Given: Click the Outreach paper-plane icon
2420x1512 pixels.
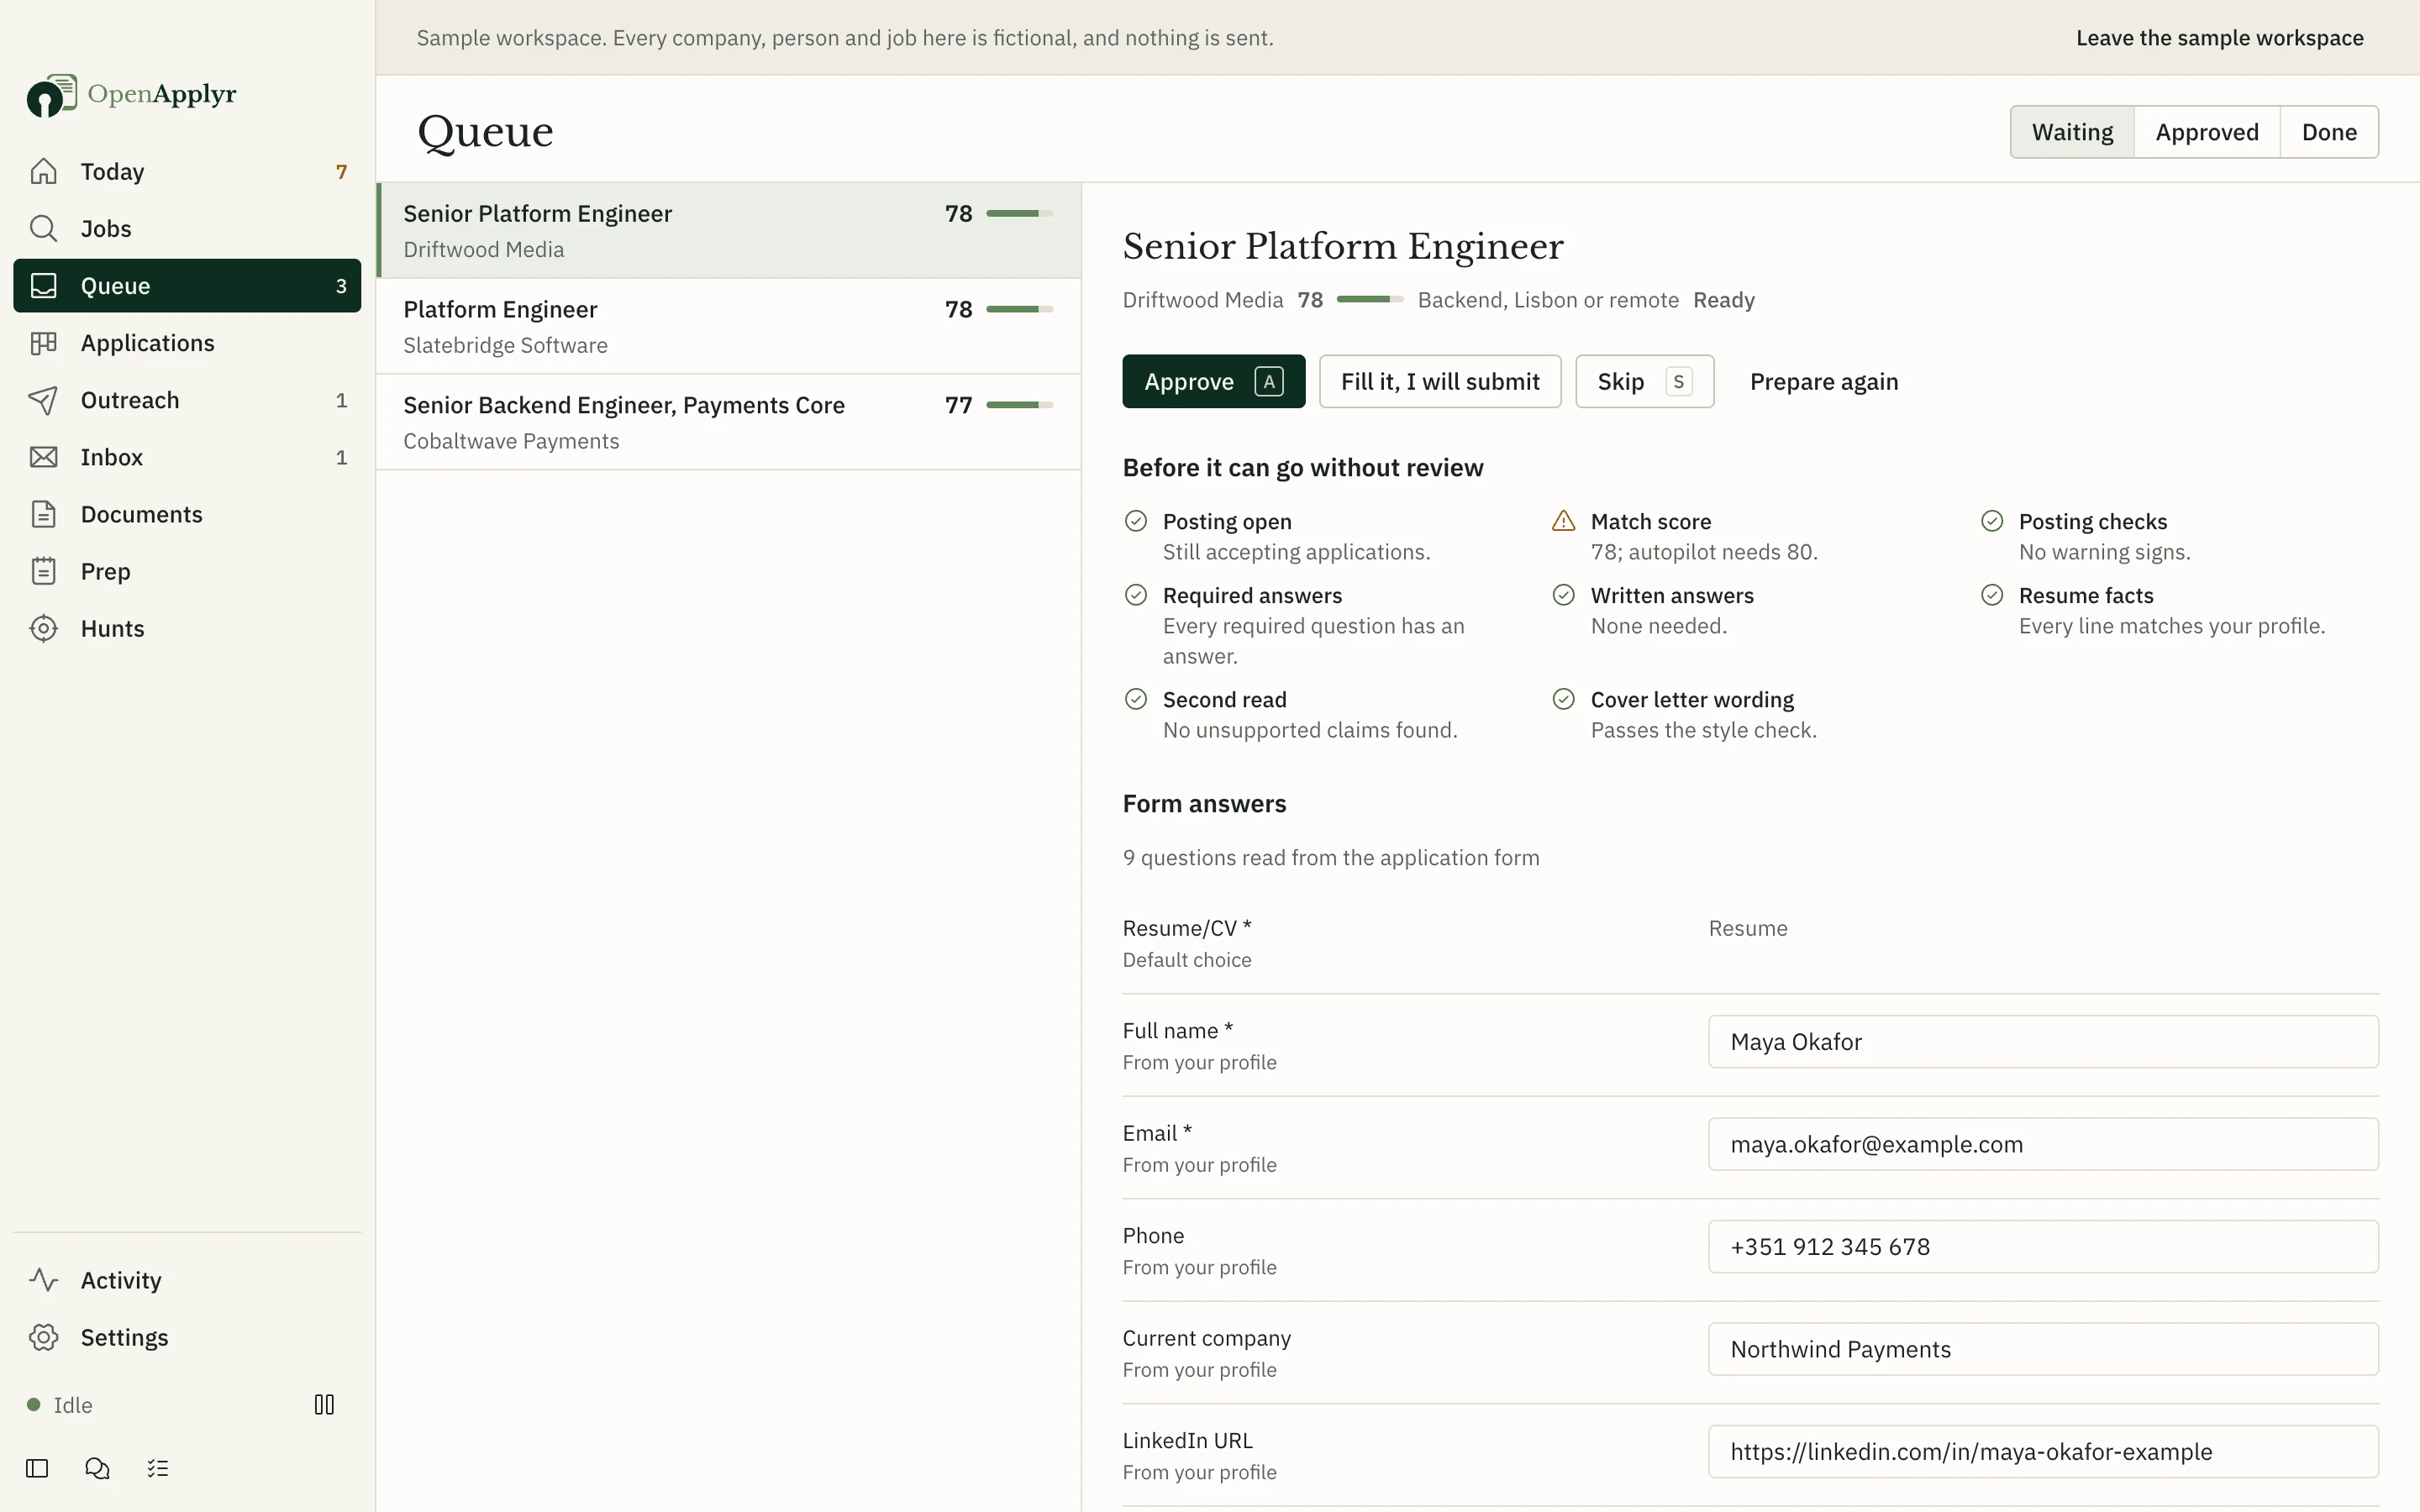Looking at the screenshot, I should click(x=43, y=400).
